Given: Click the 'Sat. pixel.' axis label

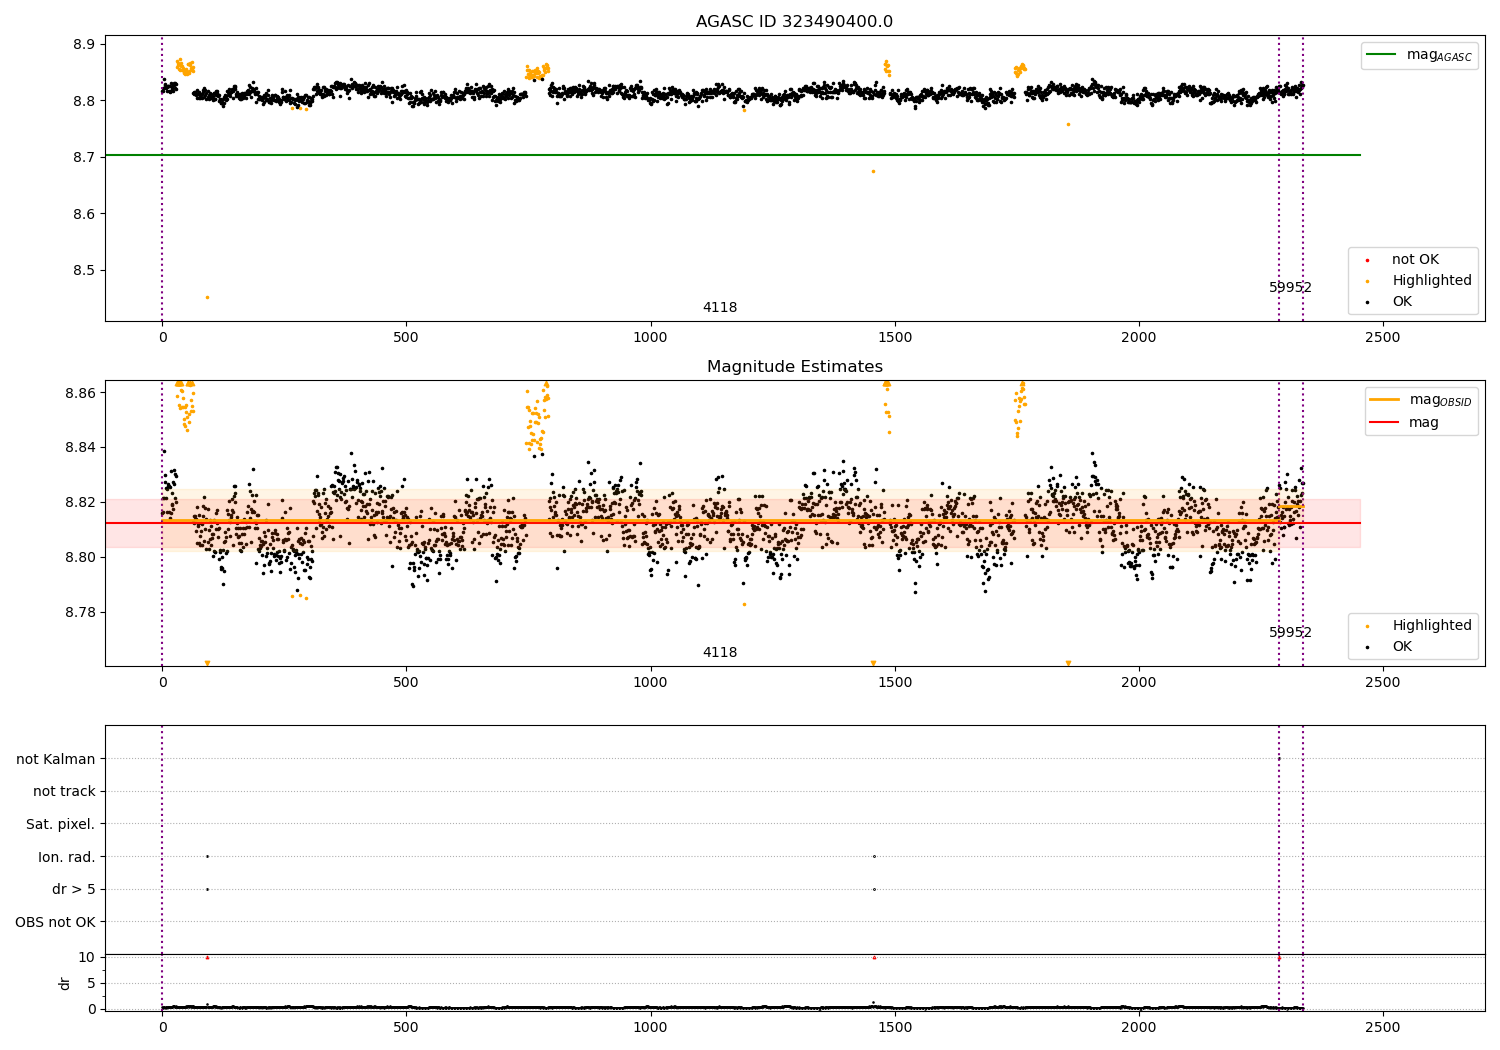Looking at the screenshot, I should coord(60,825).
